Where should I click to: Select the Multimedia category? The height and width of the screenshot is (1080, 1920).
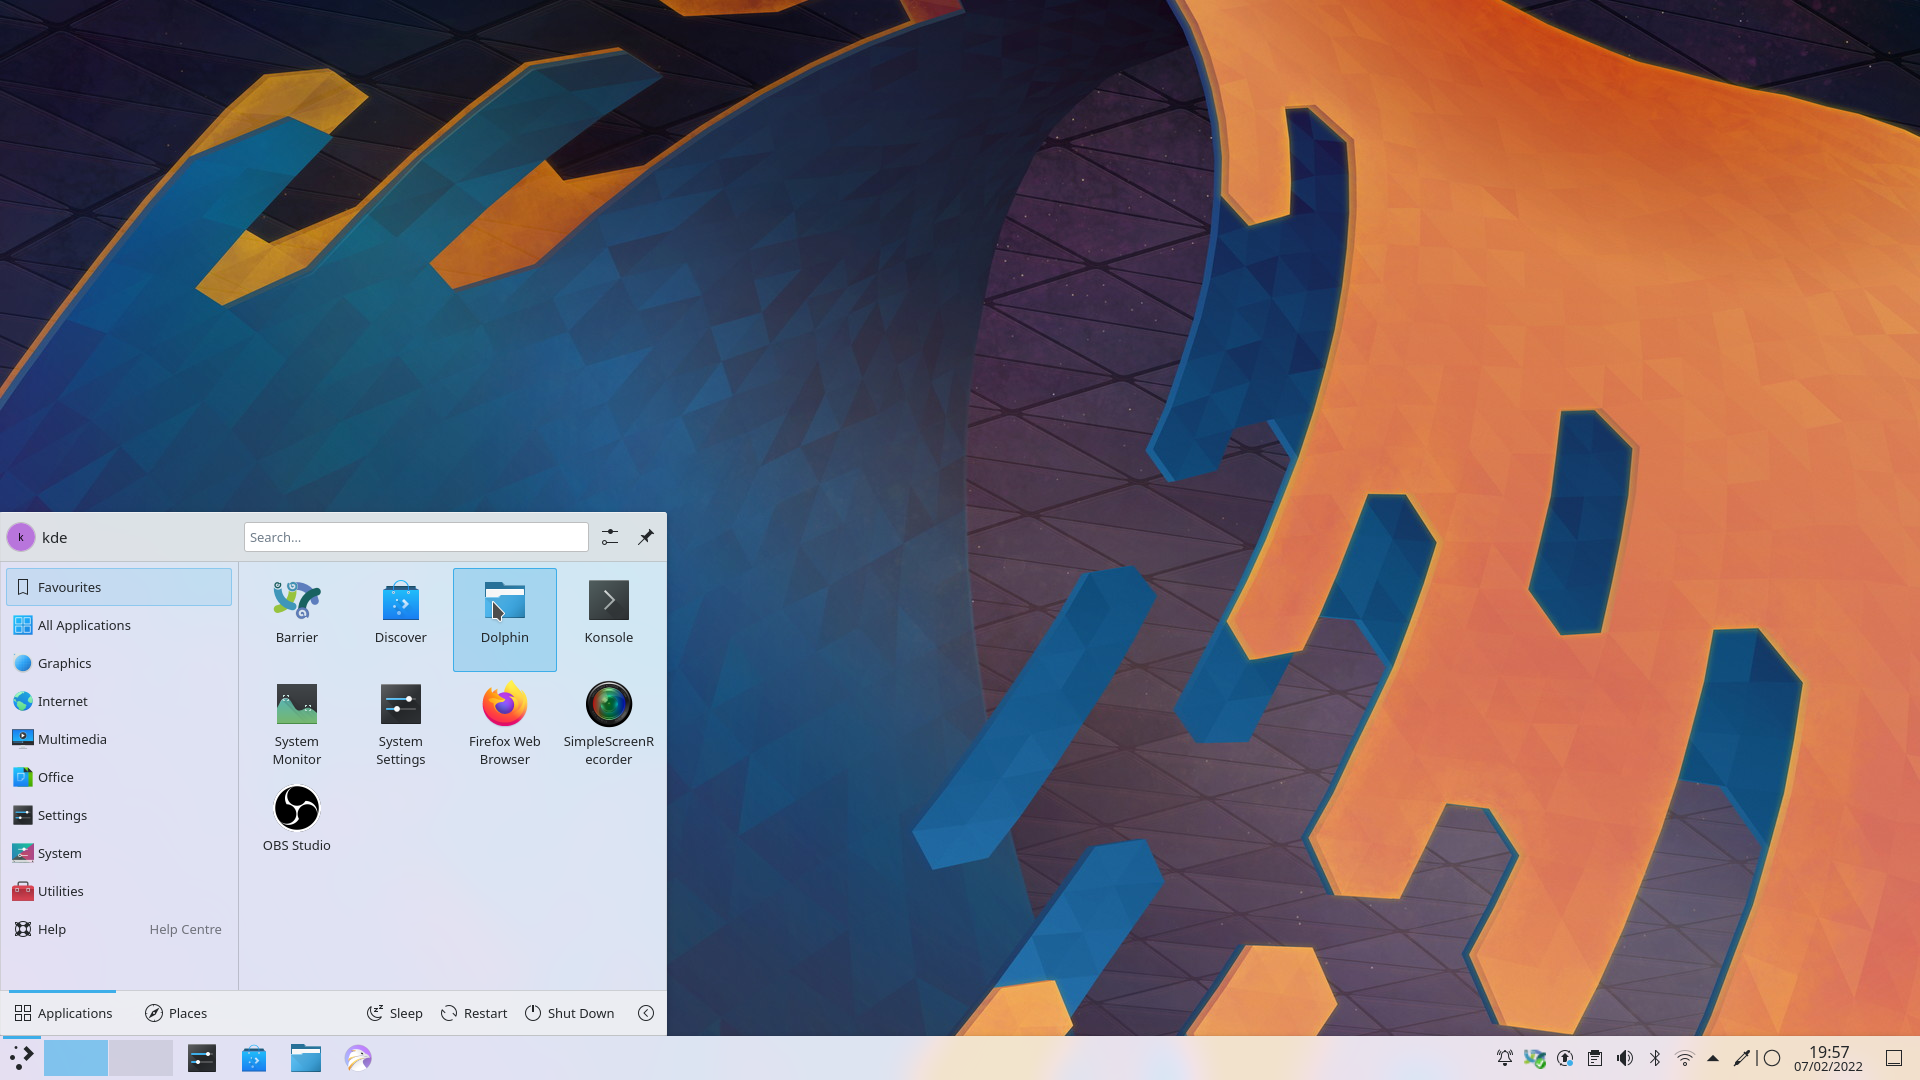pyautogui.click(x=72, y=739)
